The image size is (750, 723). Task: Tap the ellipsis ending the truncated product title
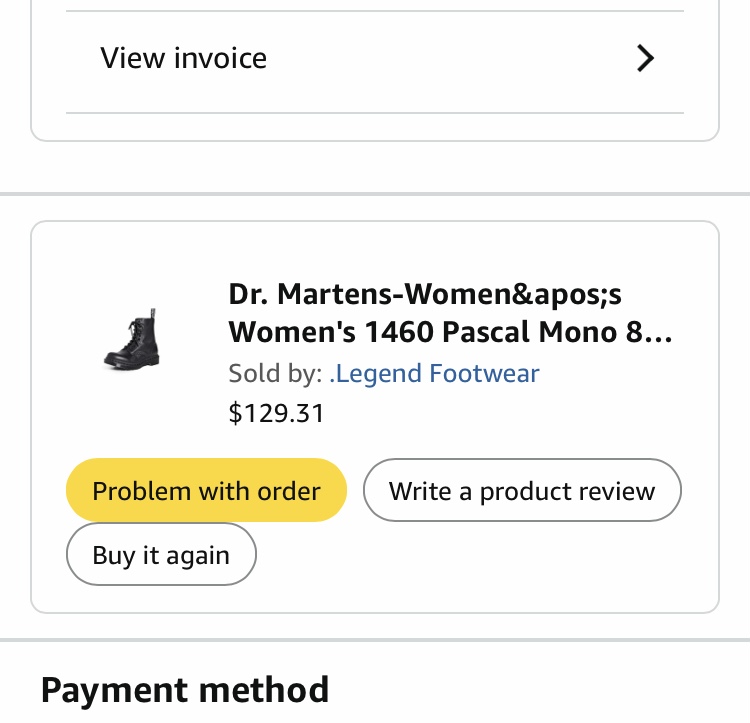[x=661, y=333]
